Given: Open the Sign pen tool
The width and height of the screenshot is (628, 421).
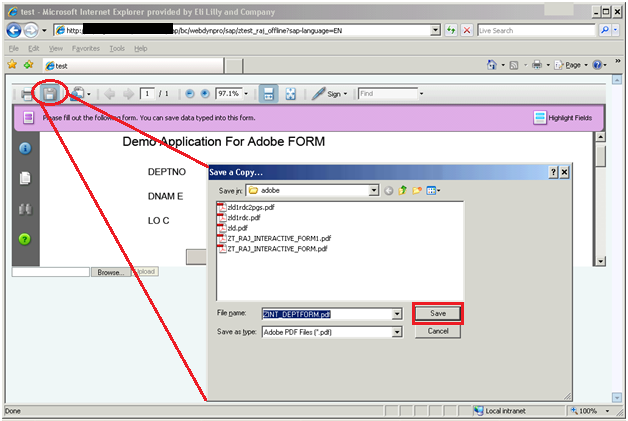Looking at the screenshot, I should pyautogui.click(x=318, y=94).
